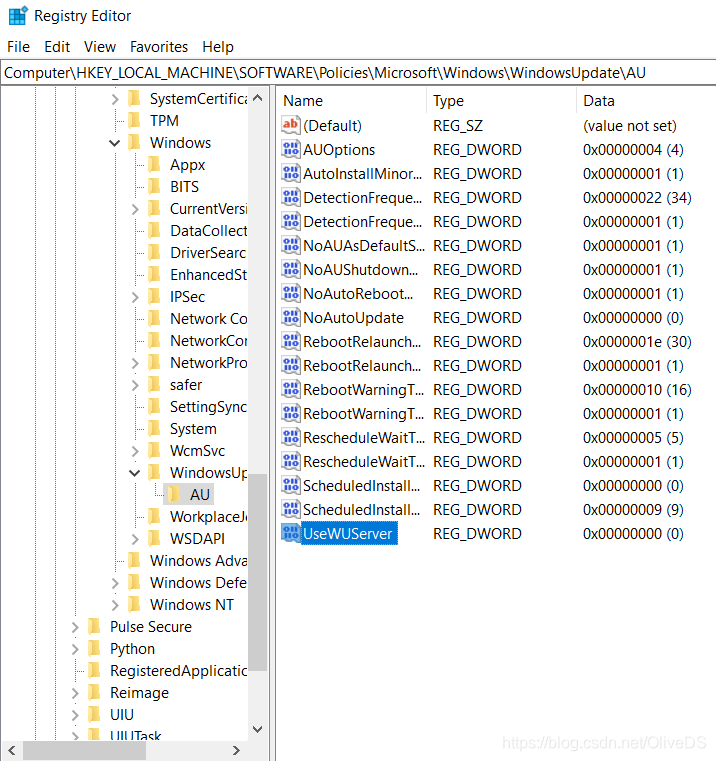Click the (Default) string value icon

click(290, 125)
